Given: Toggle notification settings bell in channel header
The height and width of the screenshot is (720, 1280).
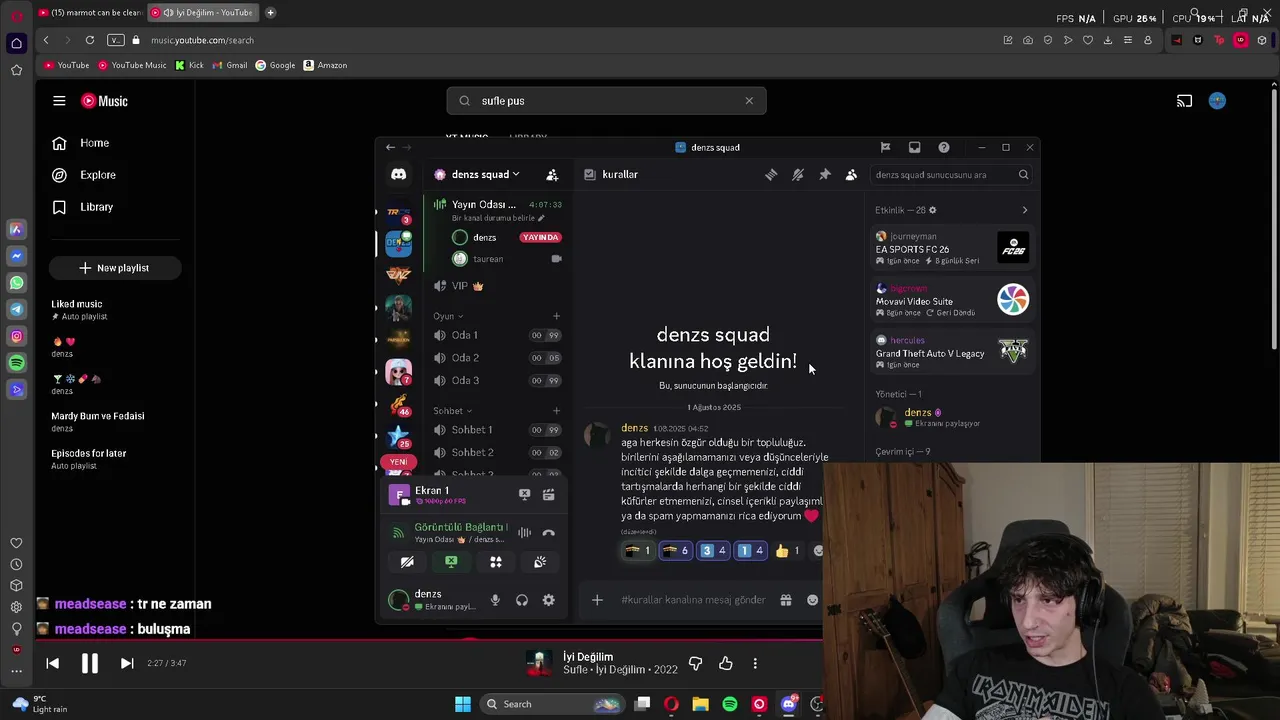Looking at the screenshot, I should click(798, 174).
